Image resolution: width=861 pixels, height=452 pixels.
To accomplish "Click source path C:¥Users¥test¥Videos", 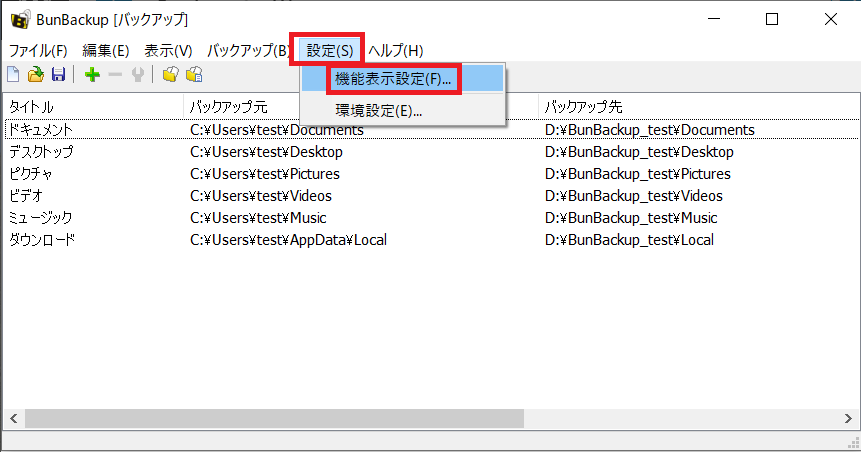I will pos(261,196).
